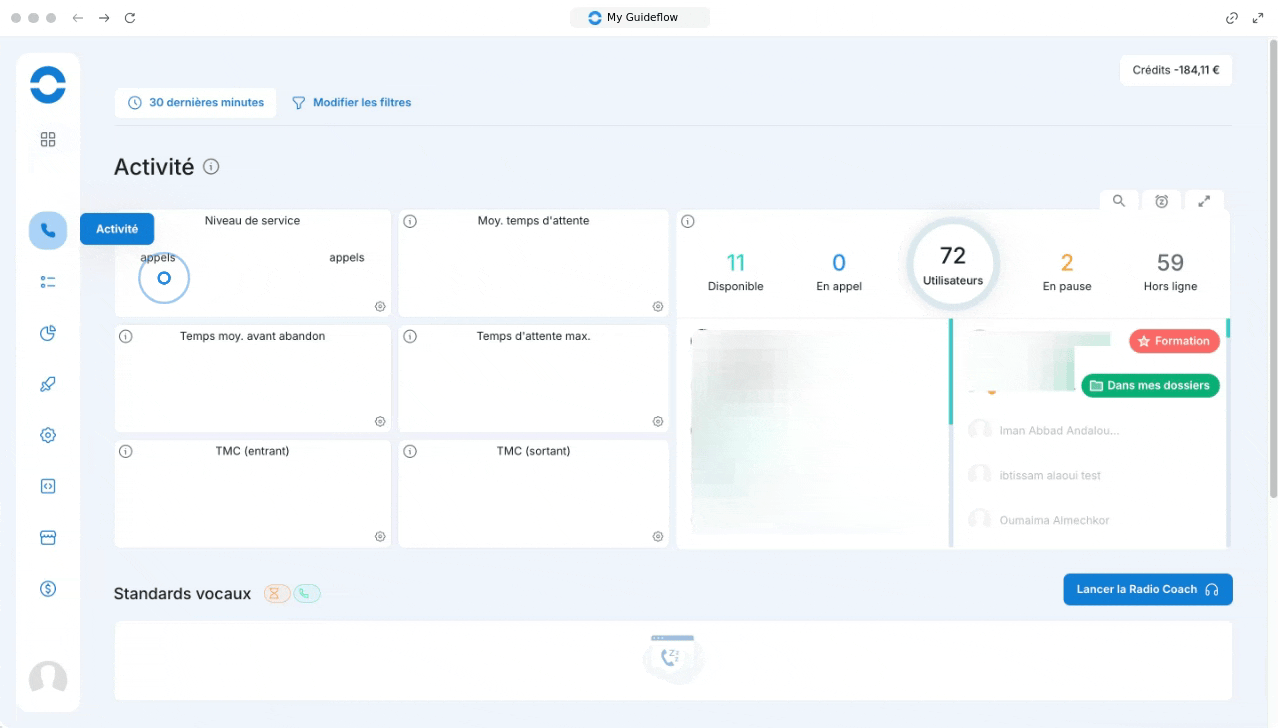
Task: Open the store marketplace sidebar icon
Action: pos(48,537)
